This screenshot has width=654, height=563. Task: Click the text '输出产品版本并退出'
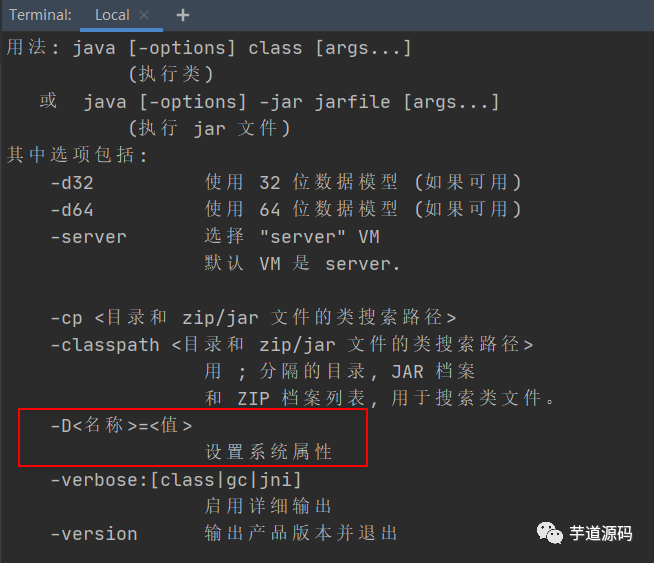[301, 533]
